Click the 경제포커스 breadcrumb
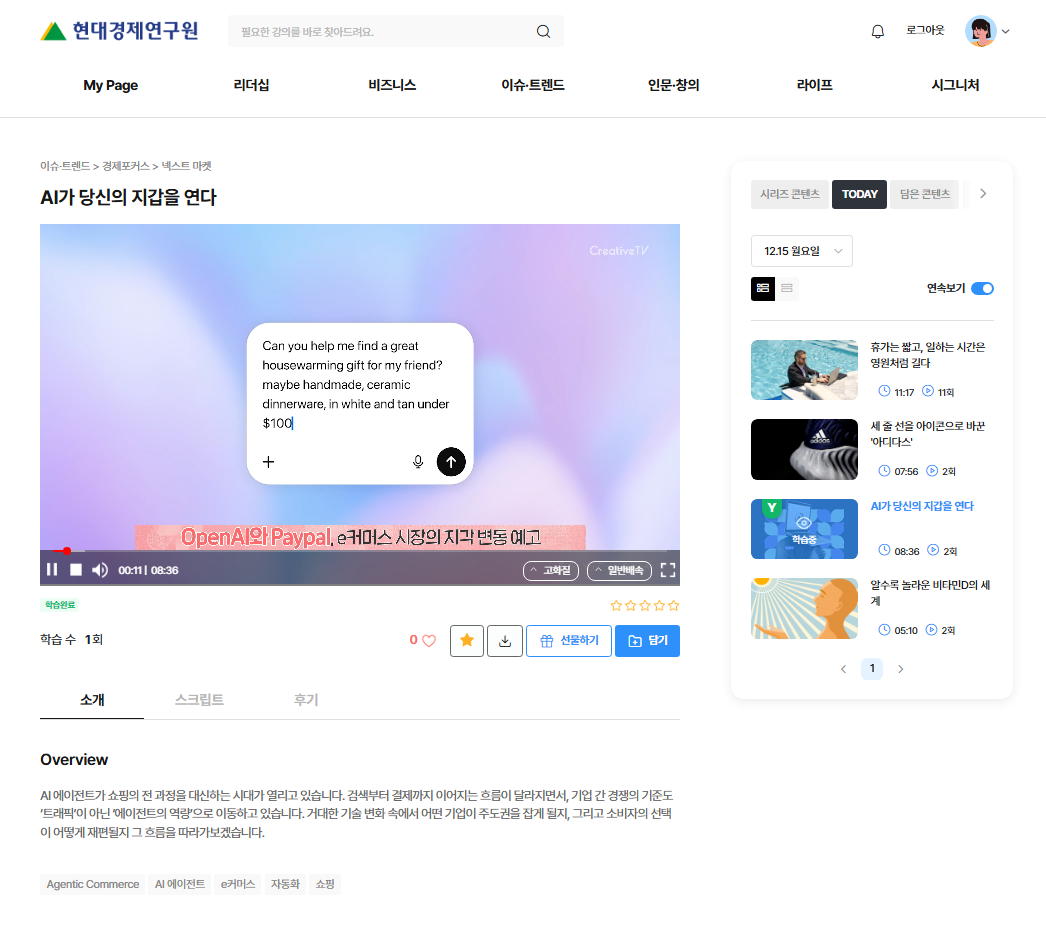 coord(125,165)
